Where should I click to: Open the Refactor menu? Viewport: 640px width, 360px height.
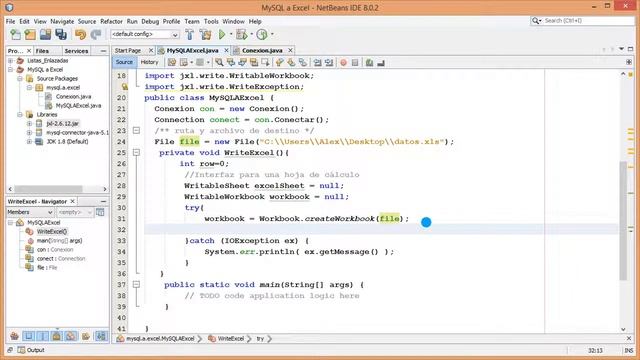coord(111,21)
